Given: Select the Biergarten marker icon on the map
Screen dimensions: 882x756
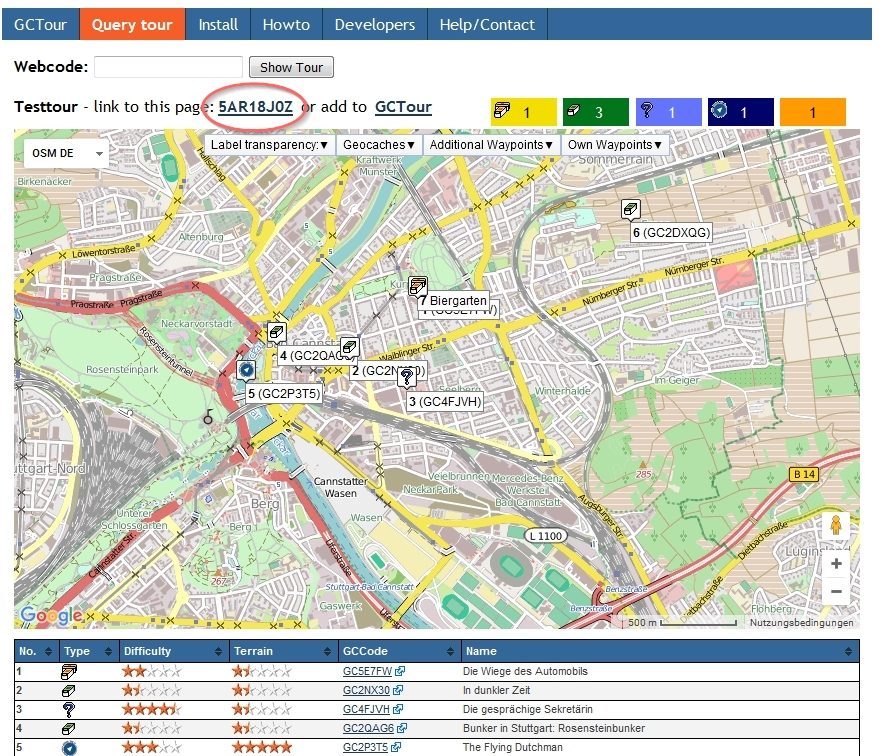Looking at the screenshot, I should click(418, 286).
